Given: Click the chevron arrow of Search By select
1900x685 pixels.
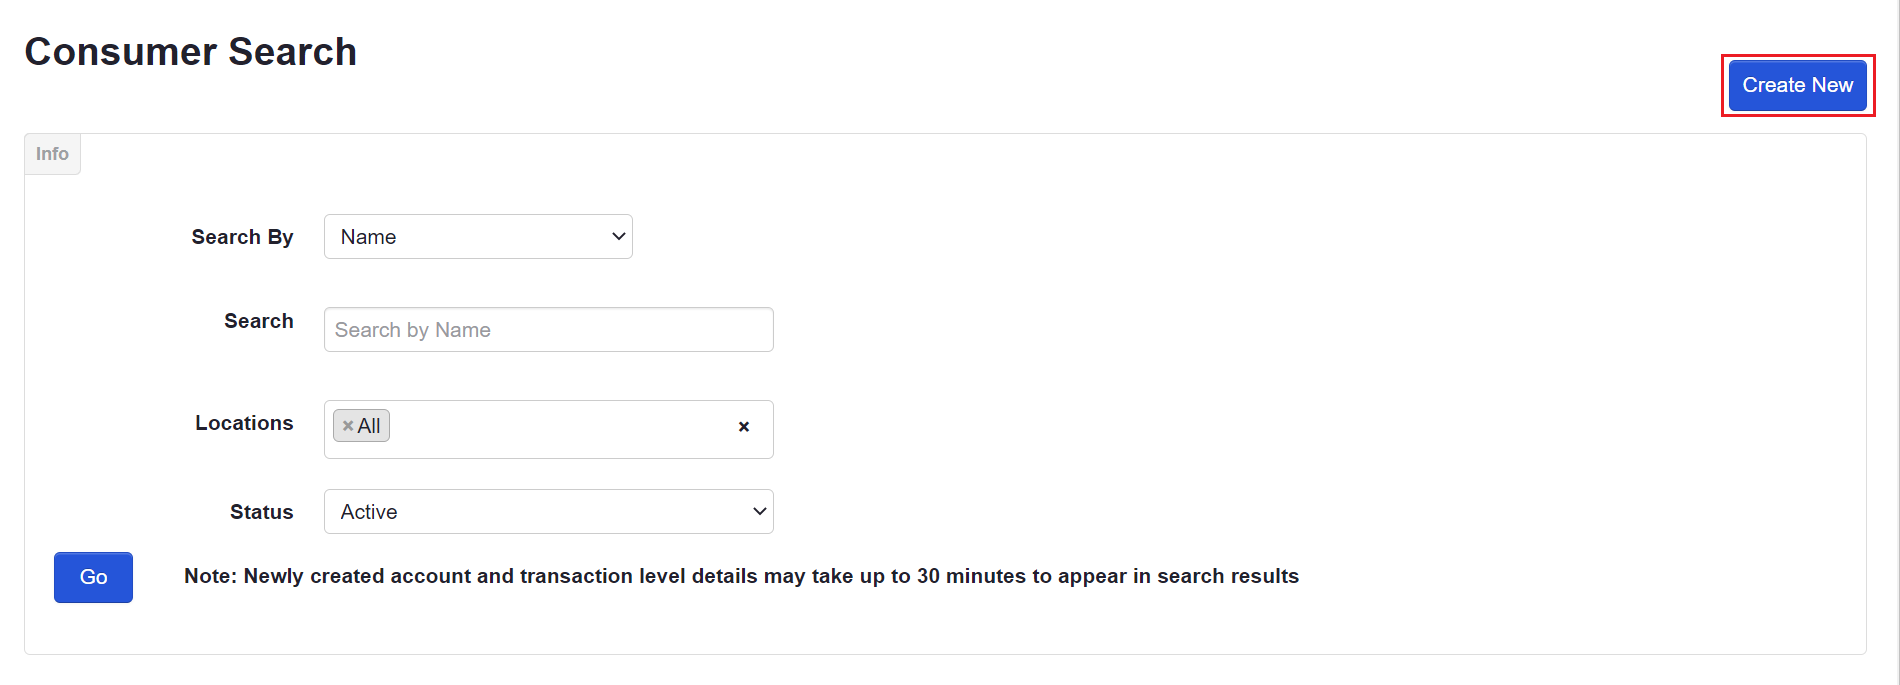Looking at the screenshot, I should tap(618, 237).
